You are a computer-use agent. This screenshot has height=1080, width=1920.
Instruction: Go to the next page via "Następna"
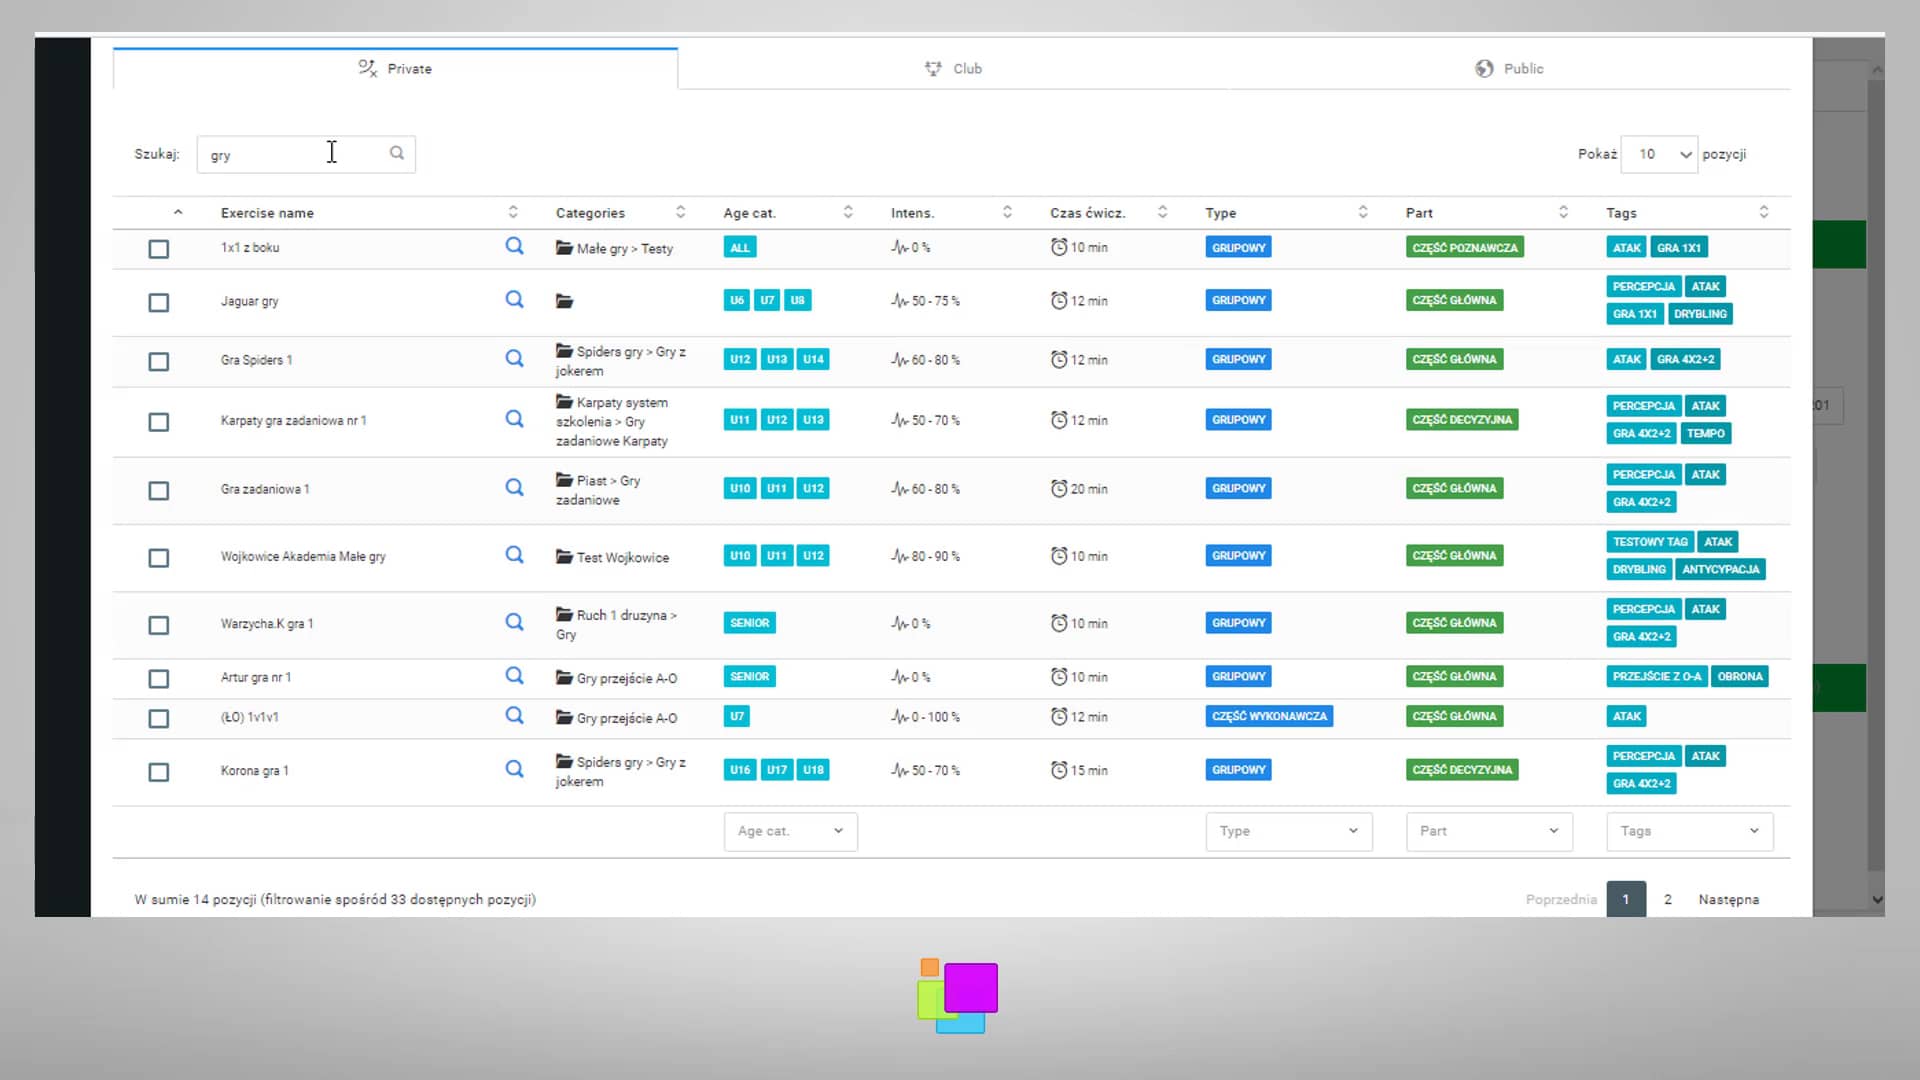pos(1728,899)
